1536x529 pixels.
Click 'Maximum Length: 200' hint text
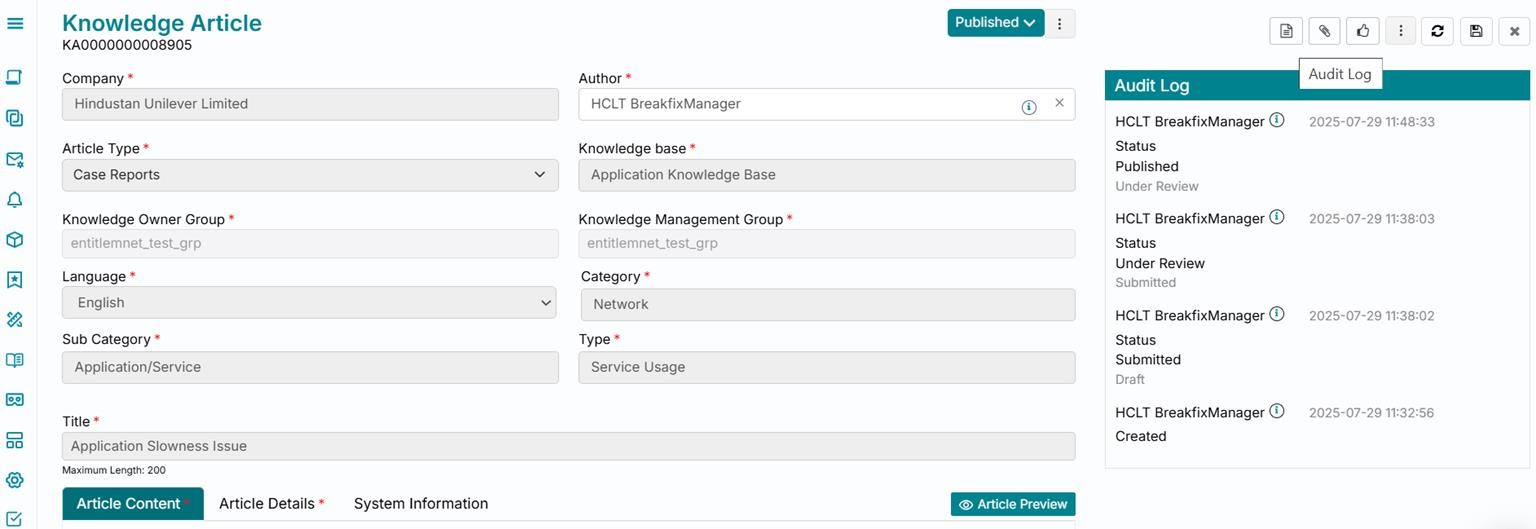coord(114,470)
